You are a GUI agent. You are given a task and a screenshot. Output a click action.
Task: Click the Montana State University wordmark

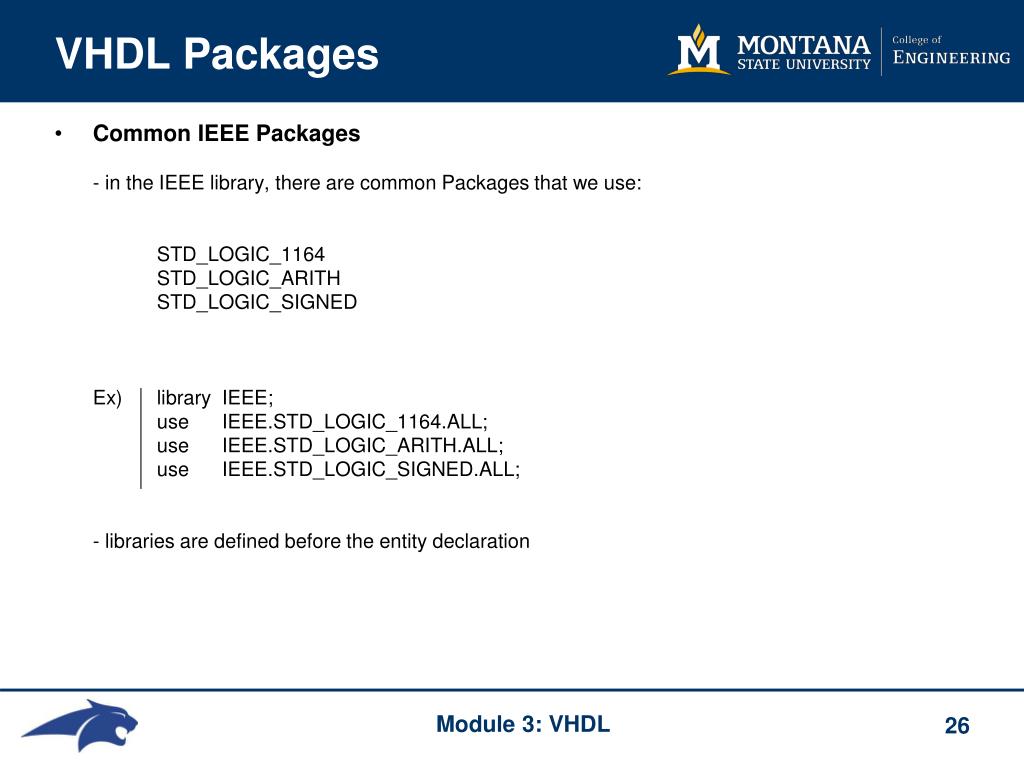tap(803, 52)
